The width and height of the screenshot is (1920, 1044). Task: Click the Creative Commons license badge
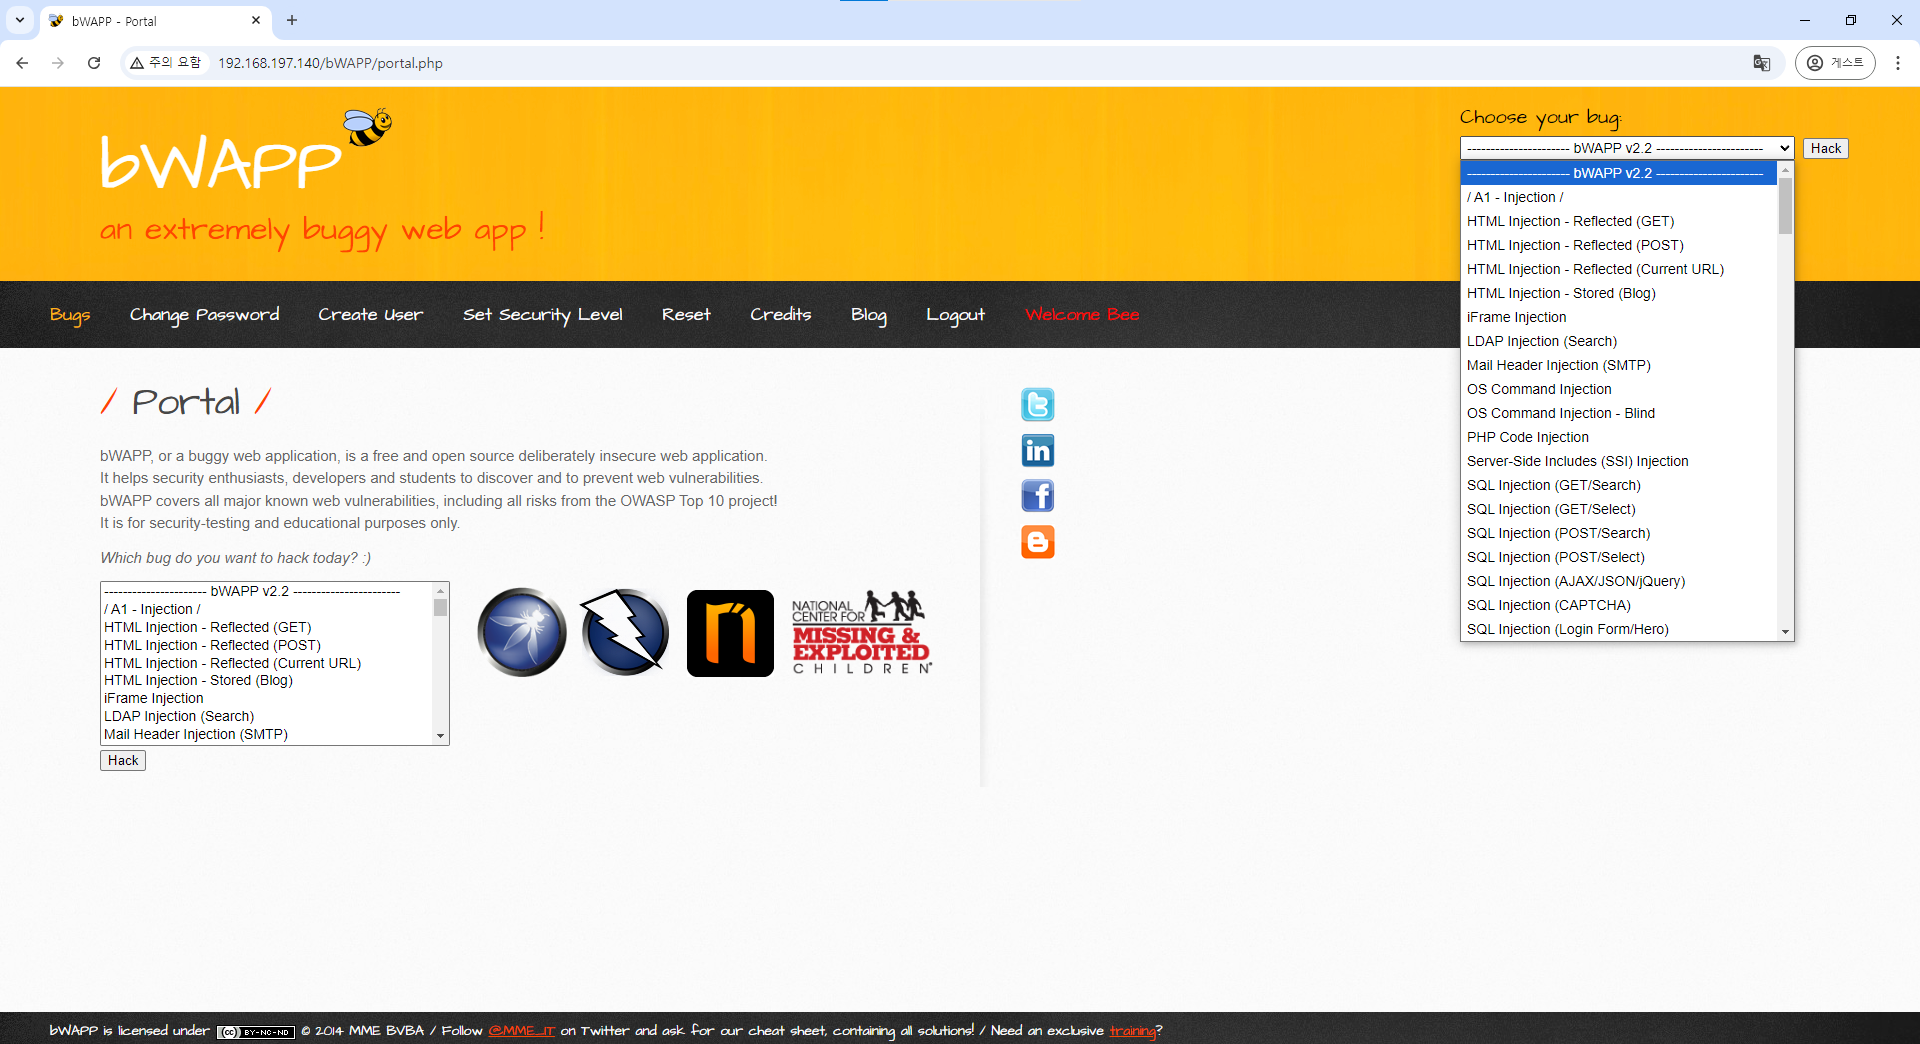pyautogui.click(x=256, y=1032)
